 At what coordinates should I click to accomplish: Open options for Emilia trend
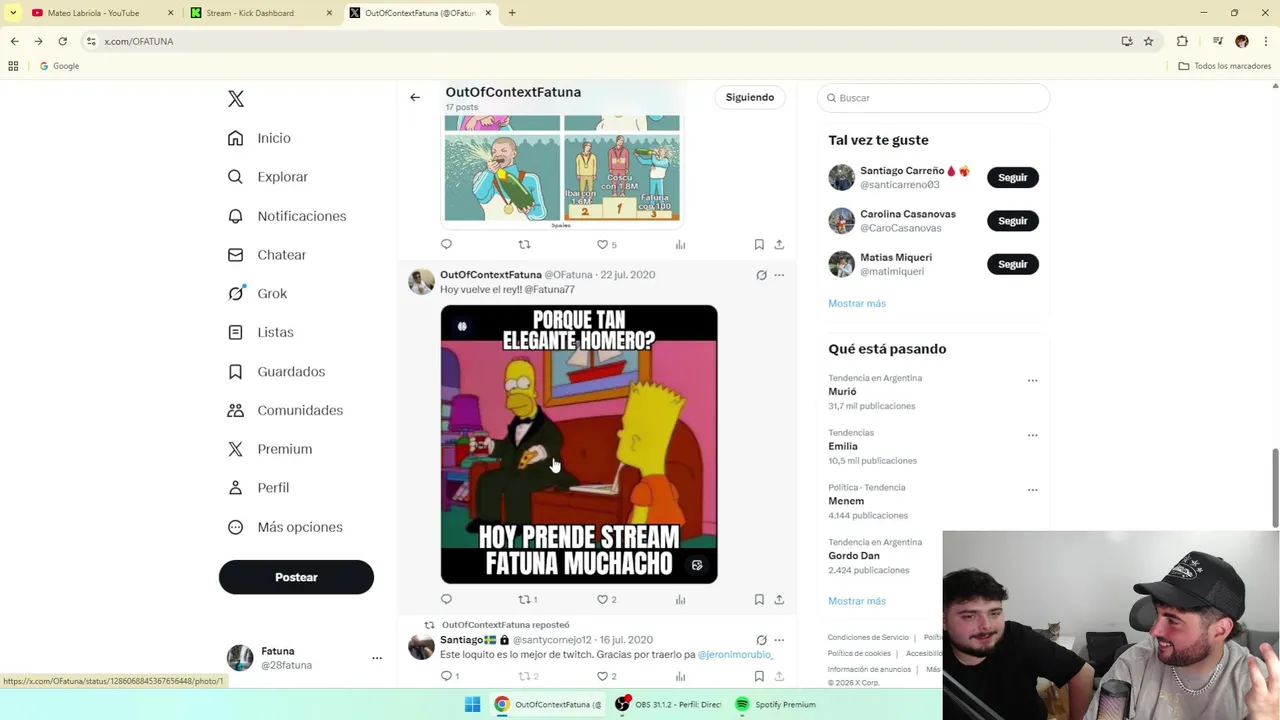[x=1033, y=435]
